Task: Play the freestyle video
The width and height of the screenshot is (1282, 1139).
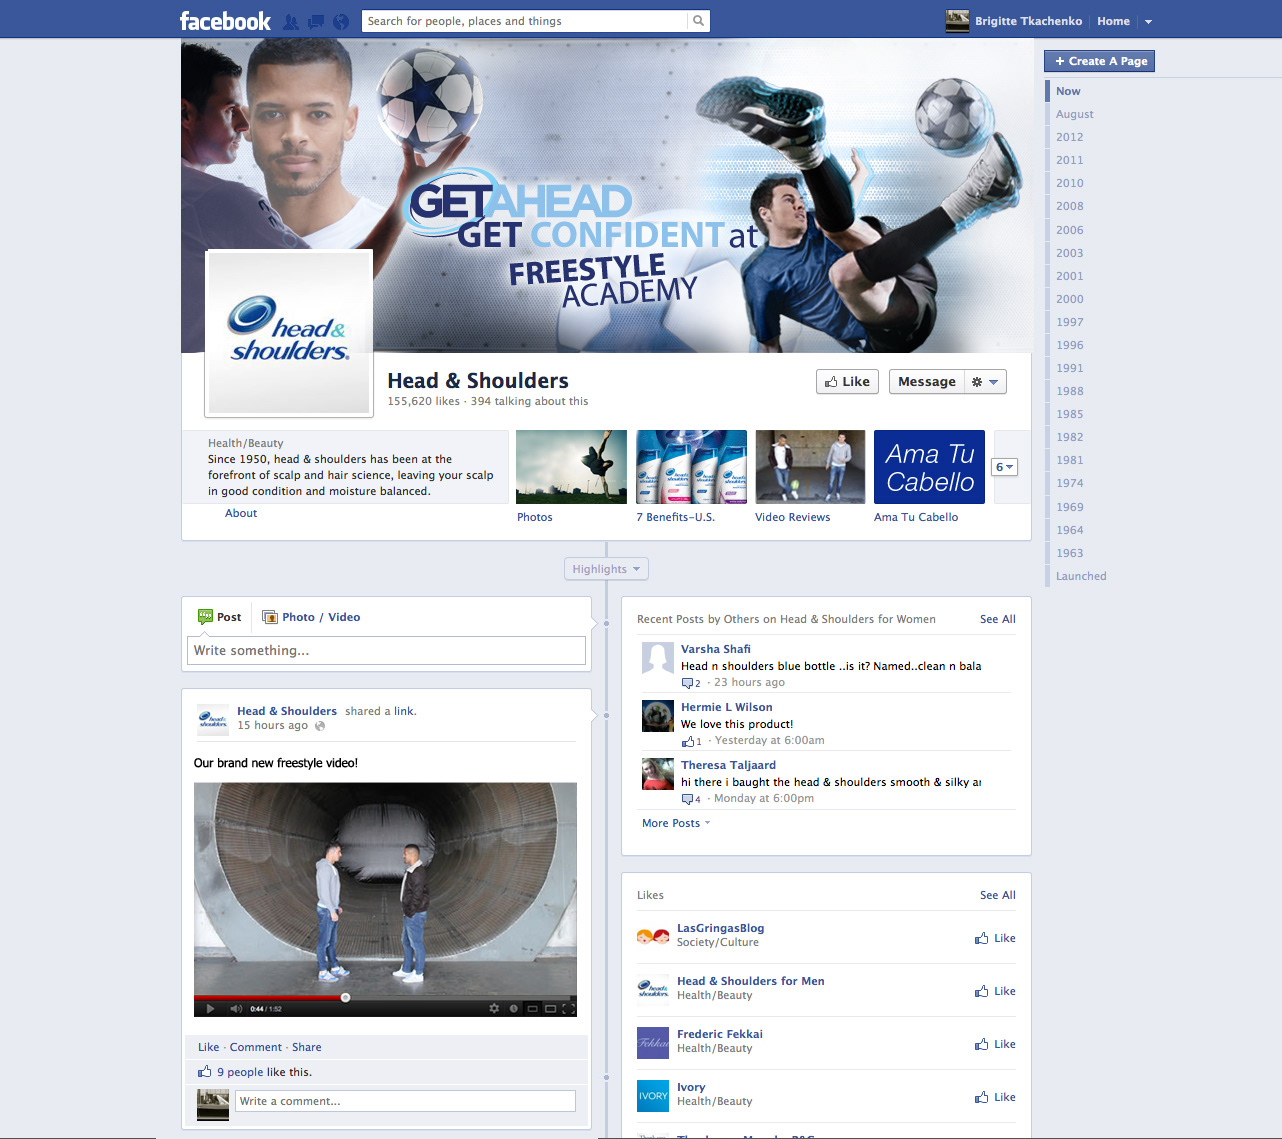Action: coord(210,1008)
